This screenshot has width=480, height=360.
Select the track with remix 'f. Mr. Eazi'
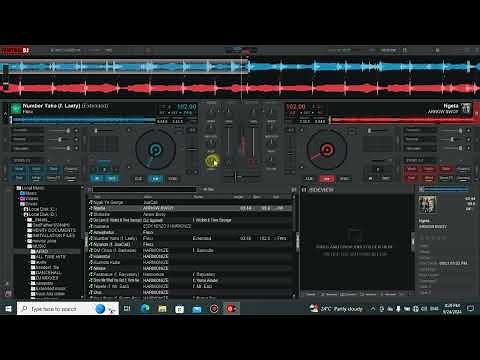[x=191, y=286]
